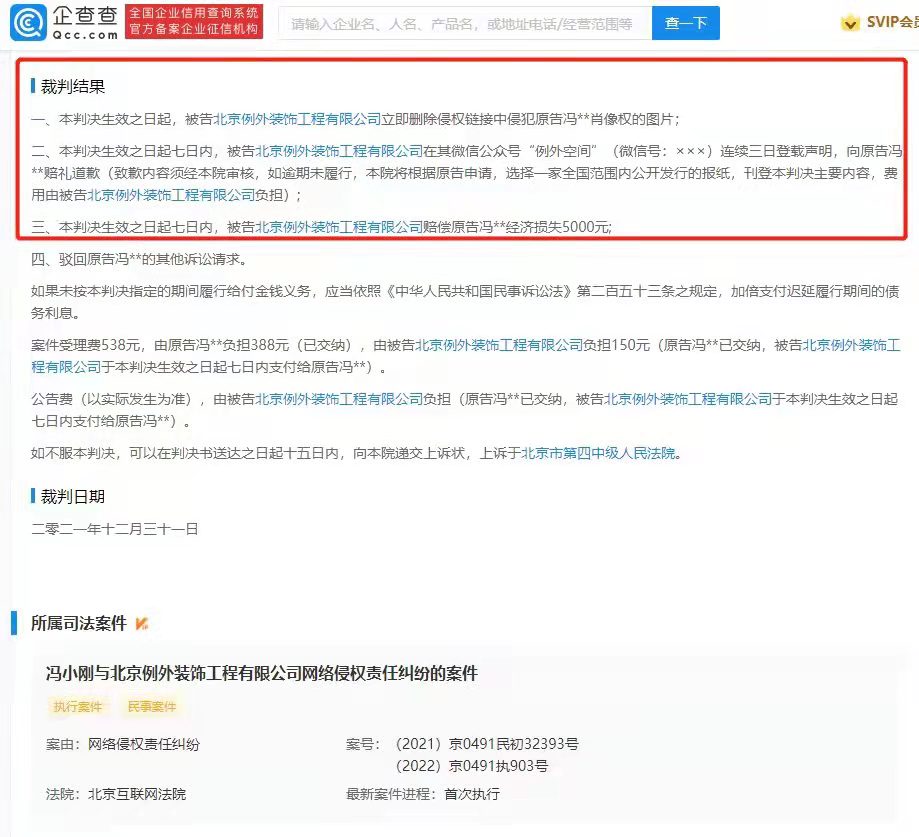Image resolution: width=919 pixels, height=837 pixels.
Task: Click the 案由：网络侵权责任纠纷 text
Action: coord(123,744)
